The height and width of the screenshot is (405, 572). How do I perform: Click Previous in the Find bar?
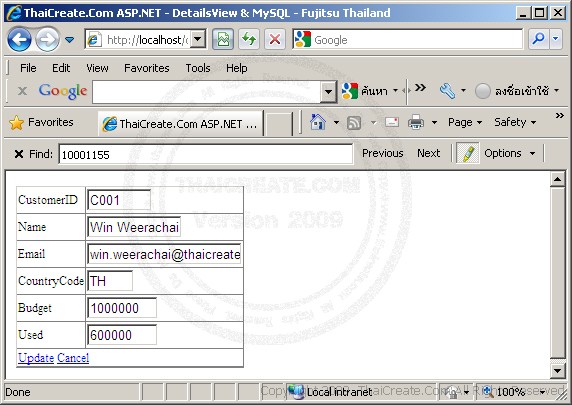[382, 153]
